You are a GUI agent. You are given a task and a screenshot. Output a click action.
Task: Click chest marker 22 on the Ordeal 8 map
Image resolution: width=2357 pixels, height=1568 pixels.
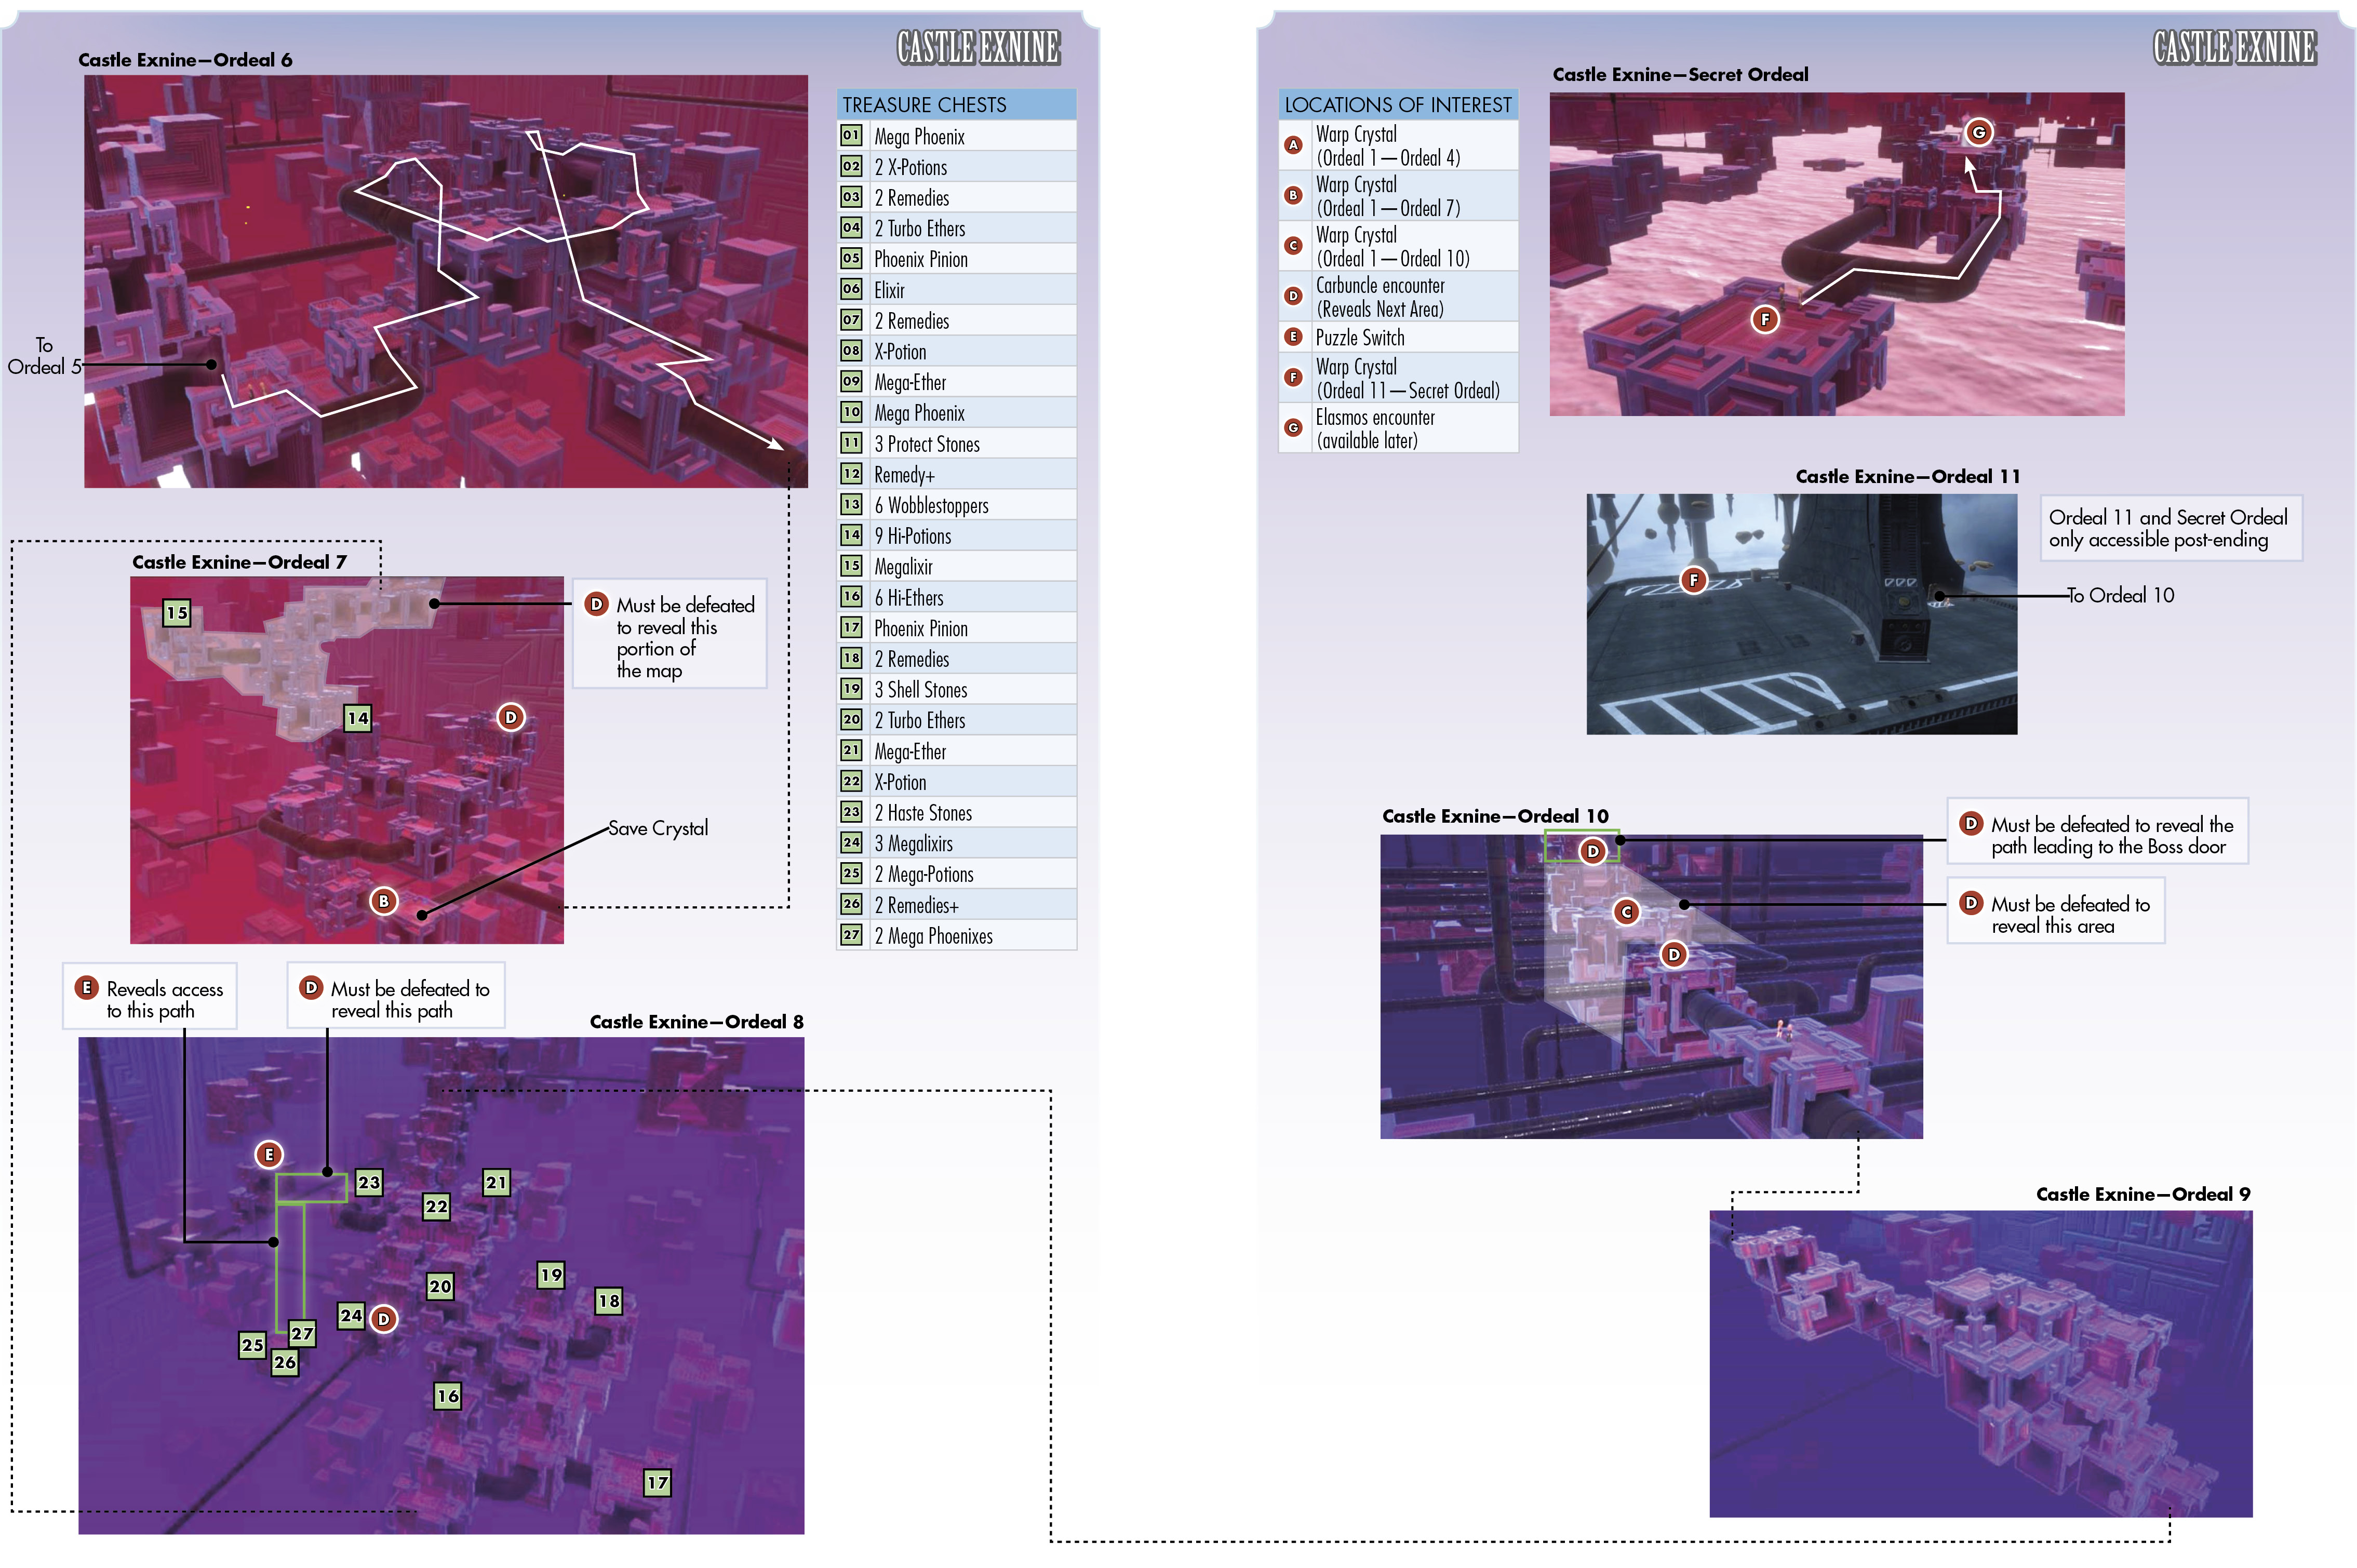pyautogui.click(x=437, y=1206)
